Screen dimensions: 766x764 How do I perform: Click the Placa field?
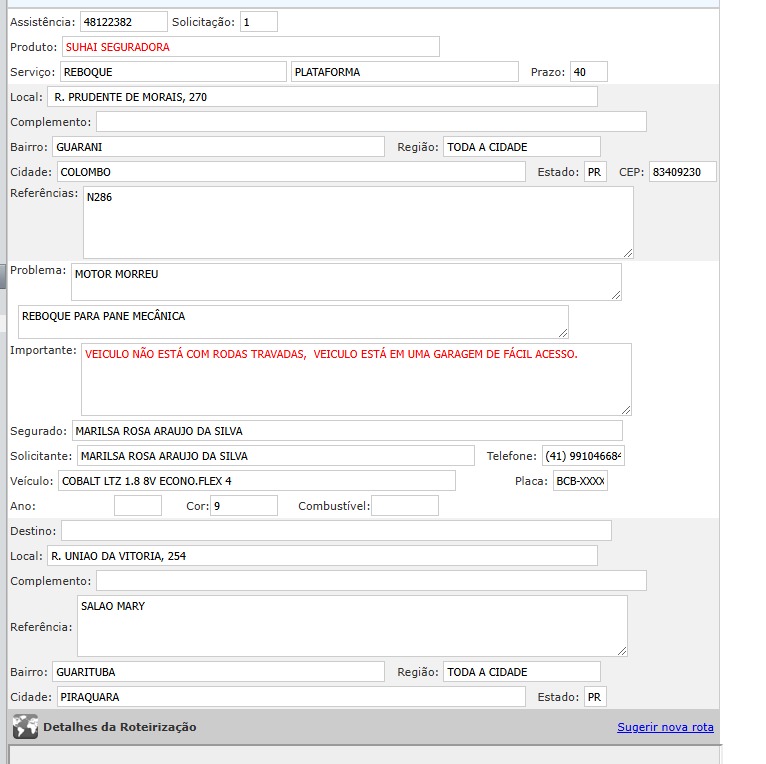(x=580, y=481)
